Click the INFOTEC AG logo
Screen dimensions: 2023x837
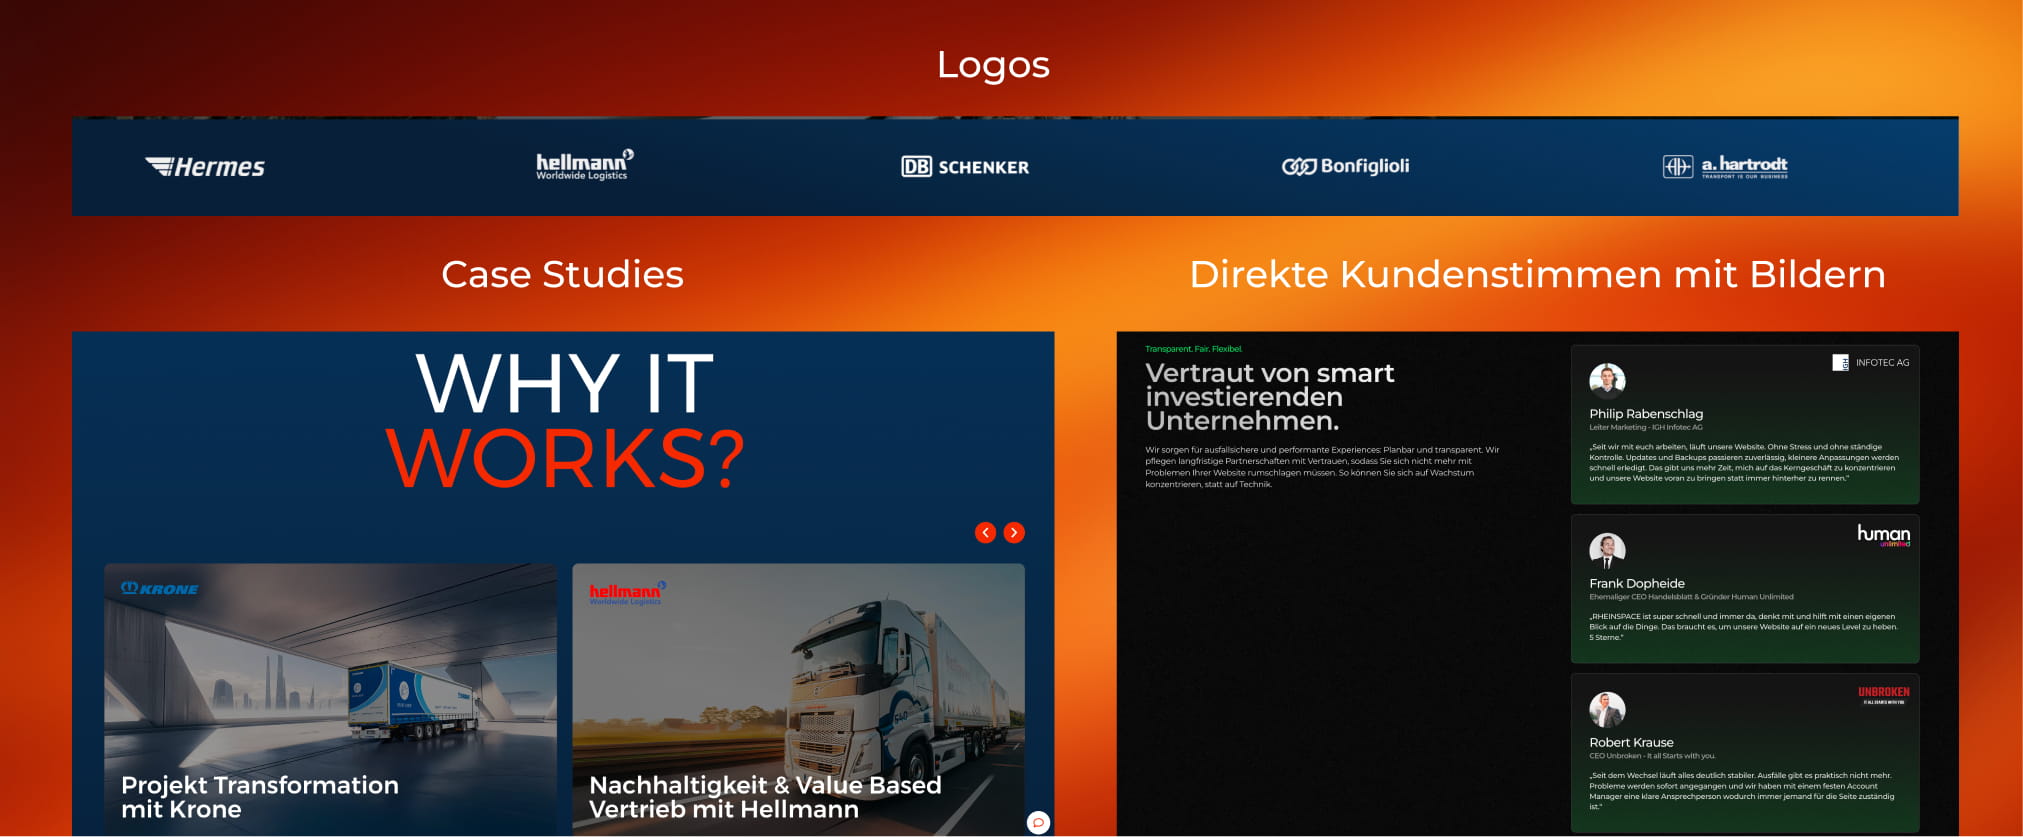(1870, 363)
